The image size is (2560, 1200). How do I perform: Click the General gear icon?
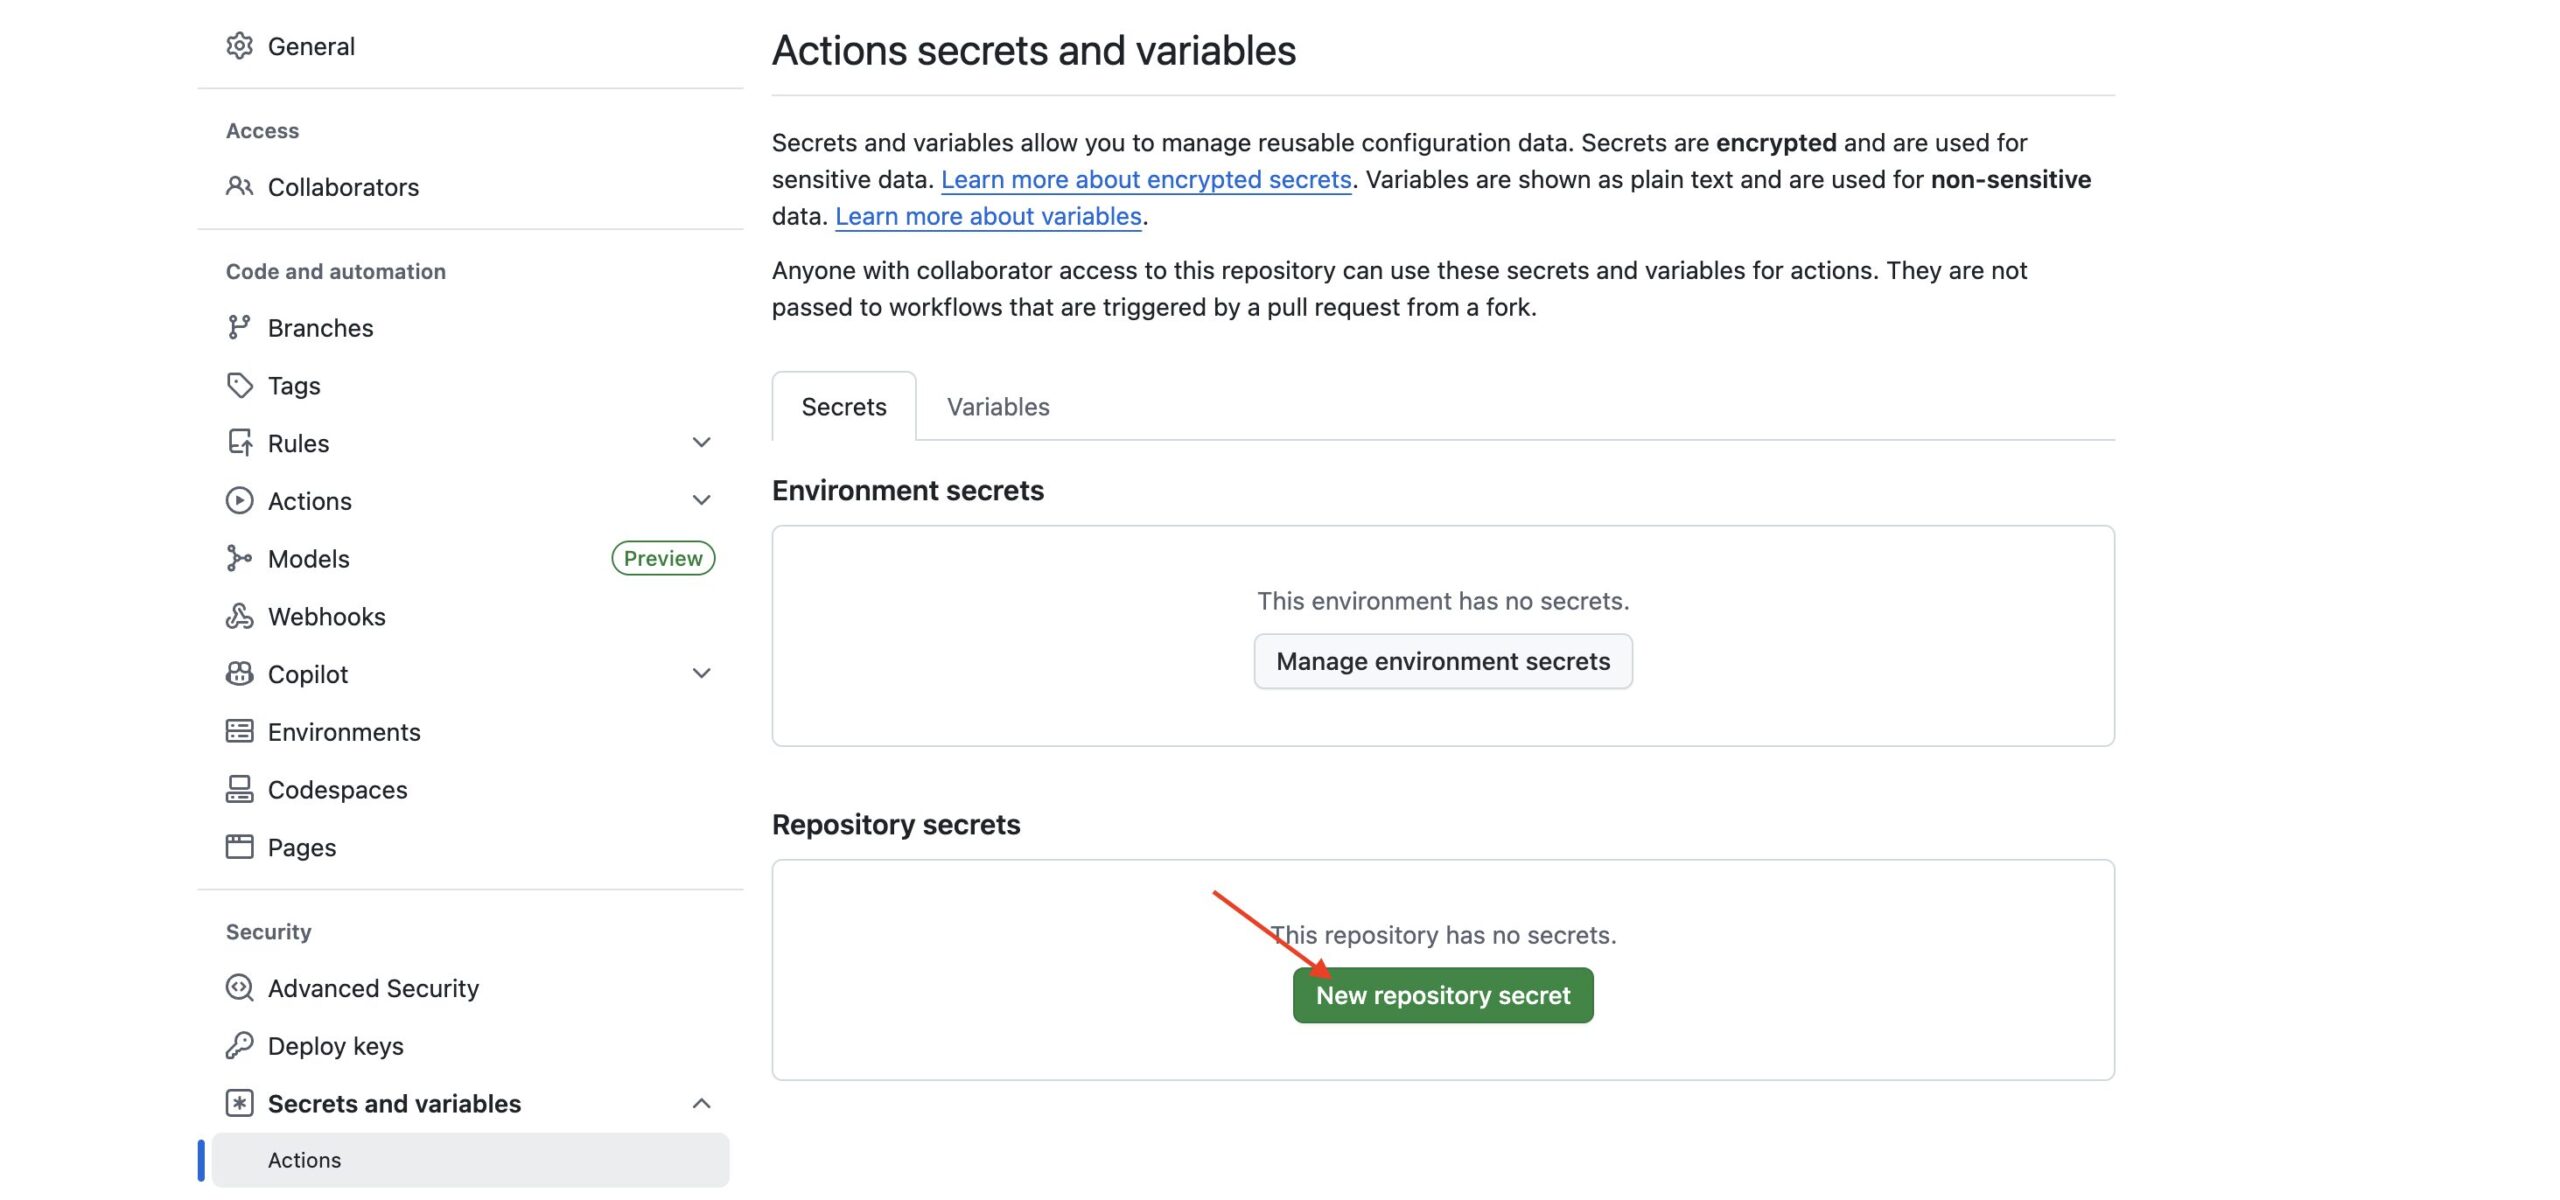click(x=239, y=46)
